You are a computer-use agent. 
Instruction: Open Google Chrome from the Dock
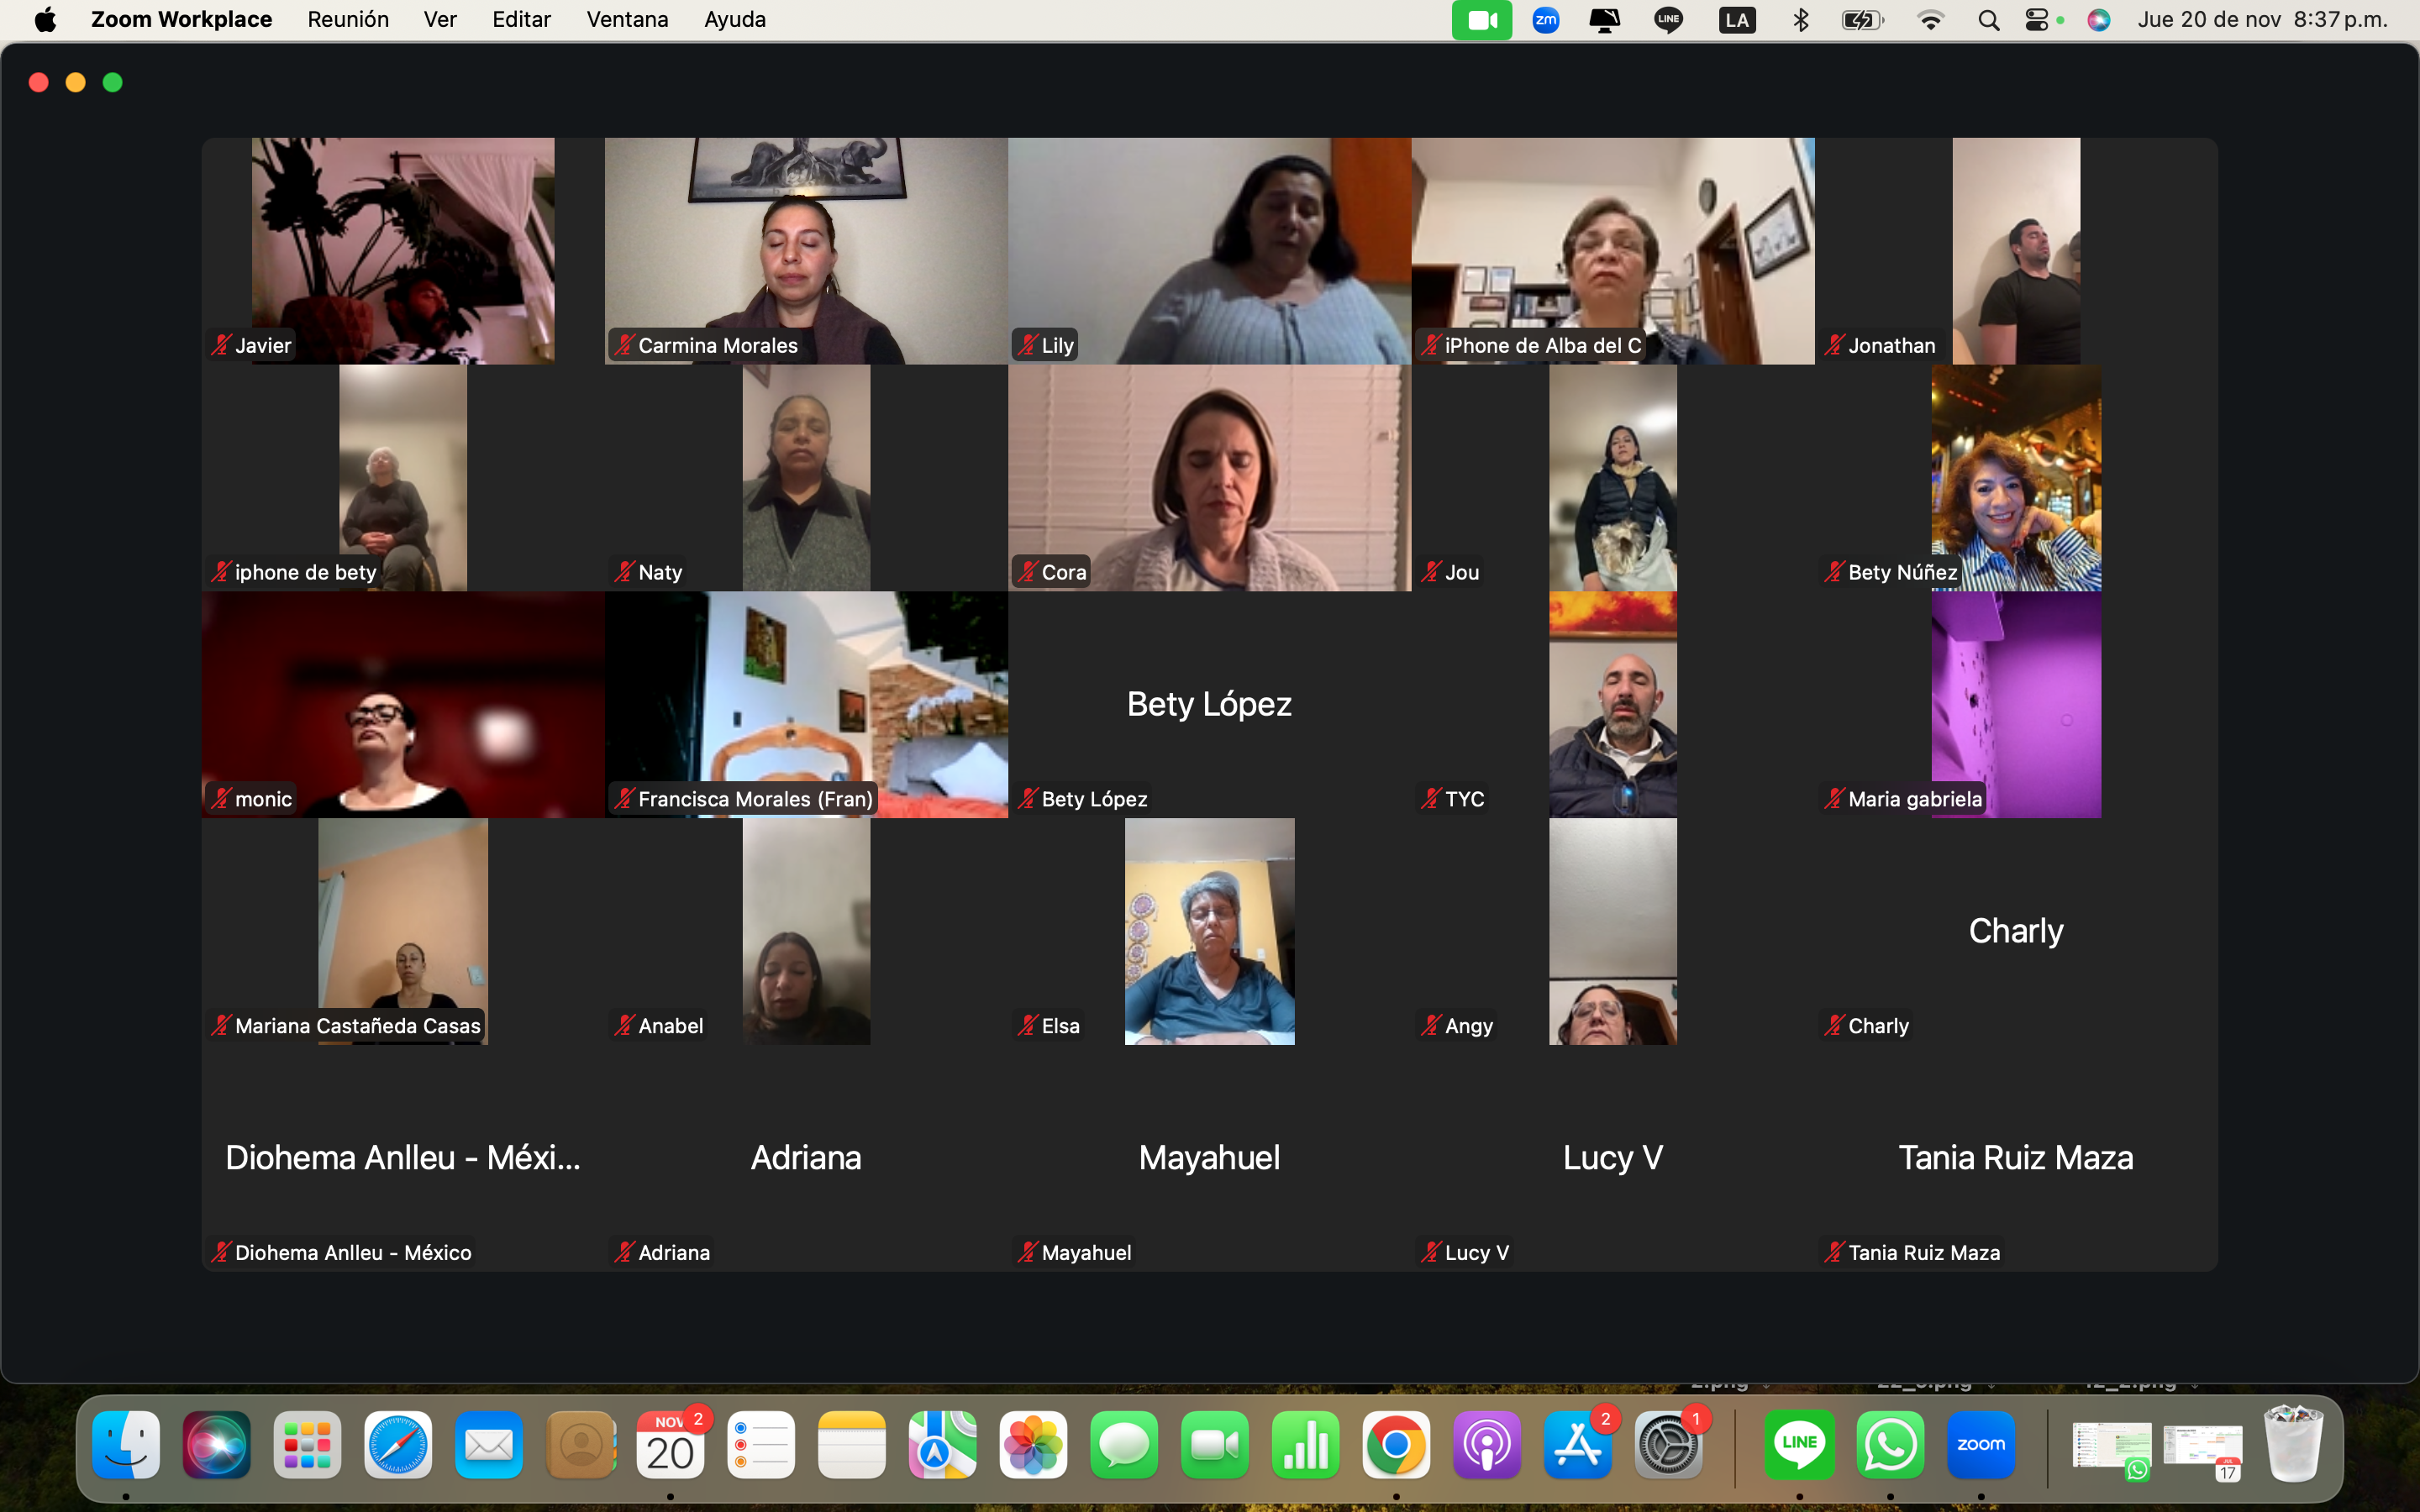(1396, 1444)
